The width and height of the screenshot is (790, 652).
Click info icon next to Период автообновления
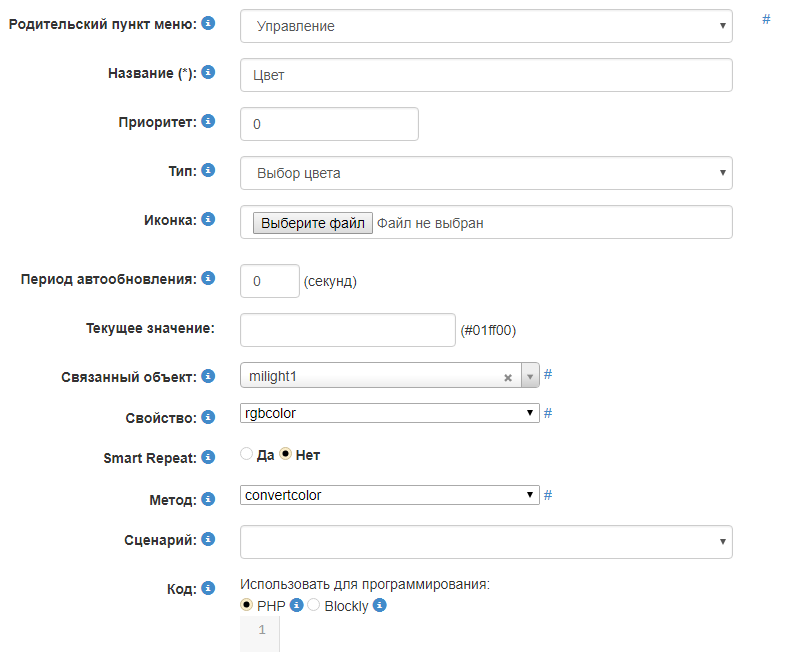click(208, 278)
